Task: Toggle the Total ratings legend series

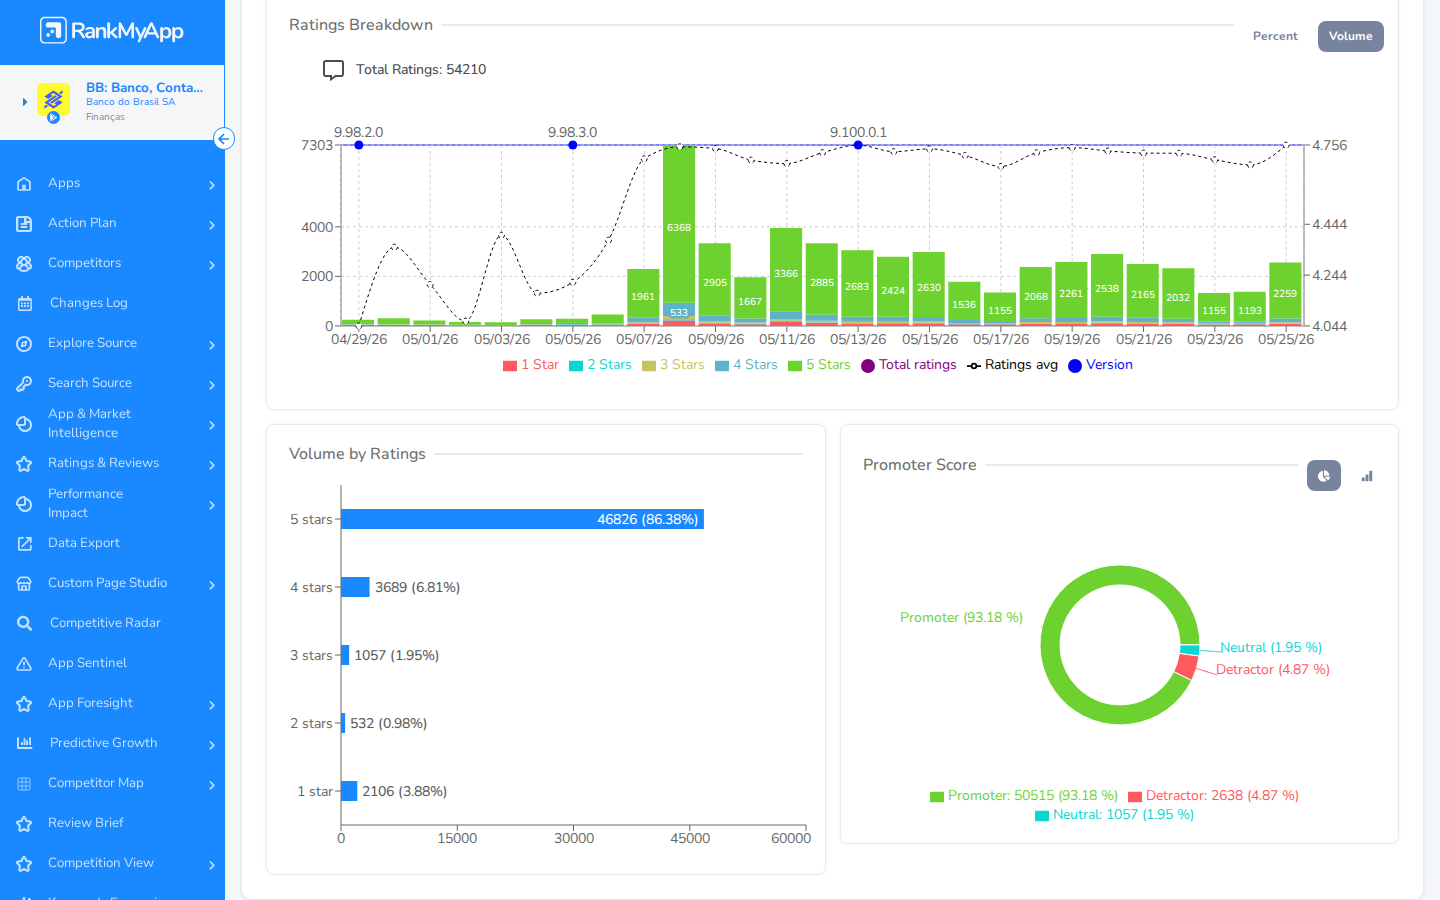Action: (909, 365)
